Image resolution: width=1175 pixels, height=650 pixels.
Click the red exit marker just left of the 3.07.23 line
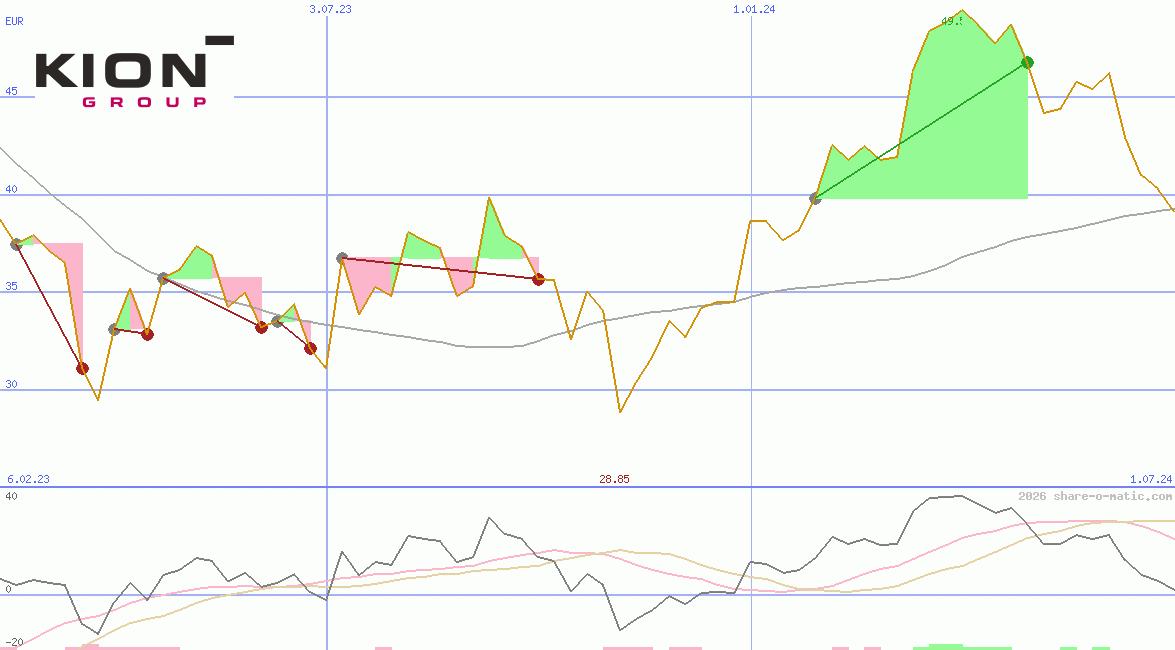310,348
